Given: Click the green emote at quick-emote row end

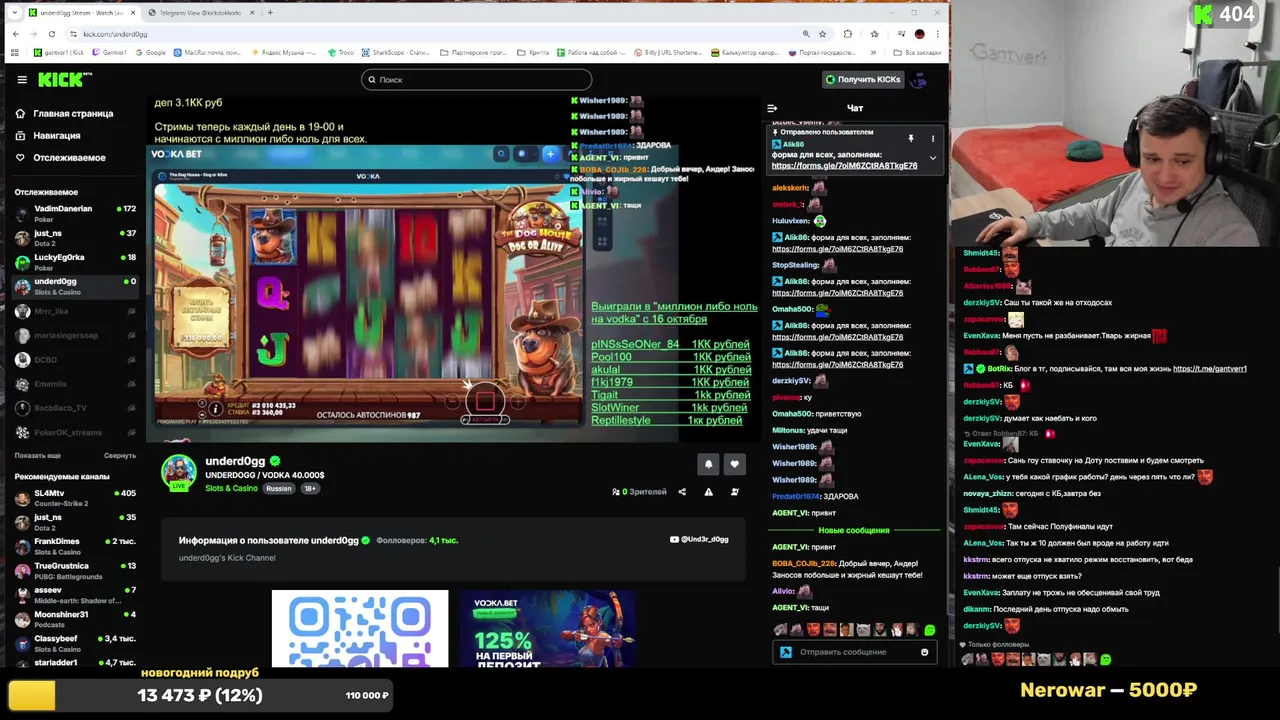Looking at the screenshot, I should pyautogui.click(x=930, y=630).
